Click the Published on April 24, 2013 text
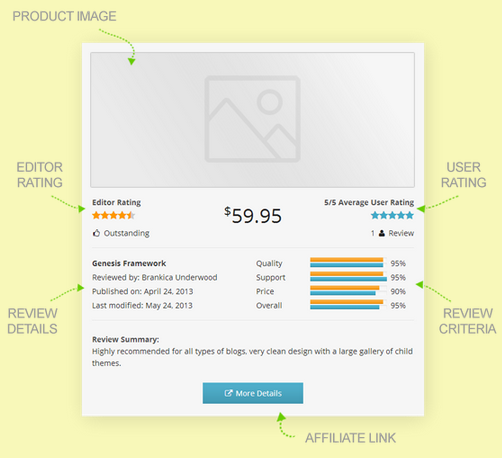The image size is (502, 458). click(143, 291)
